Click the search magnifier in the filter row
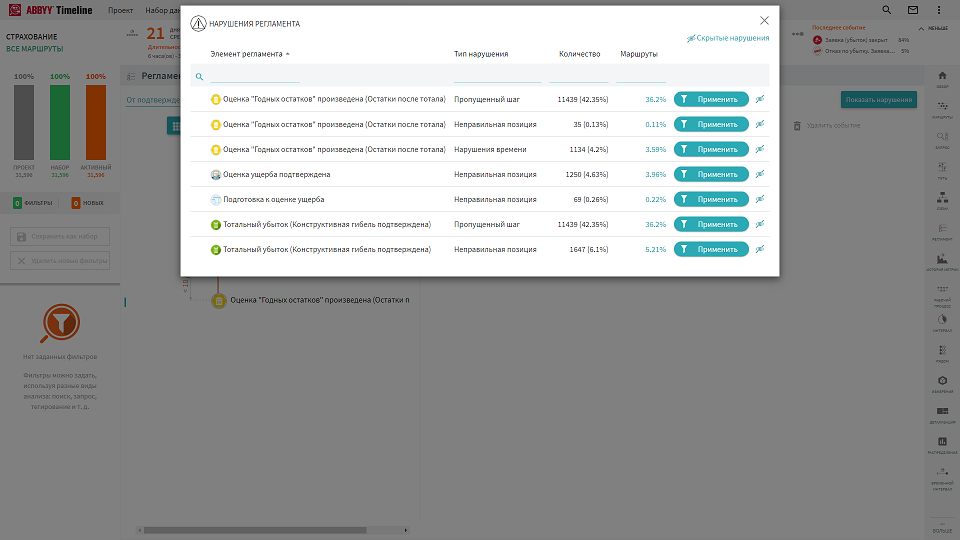960x540 pixels. point(199,77)
